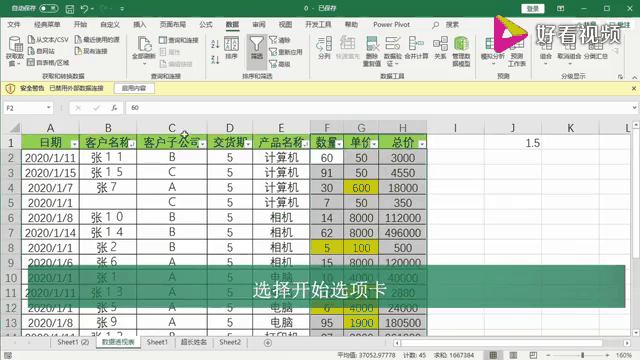Viewport: 640px width, 360px height.
Task: Click Consolidate (合并计算)
Action: 416,48
